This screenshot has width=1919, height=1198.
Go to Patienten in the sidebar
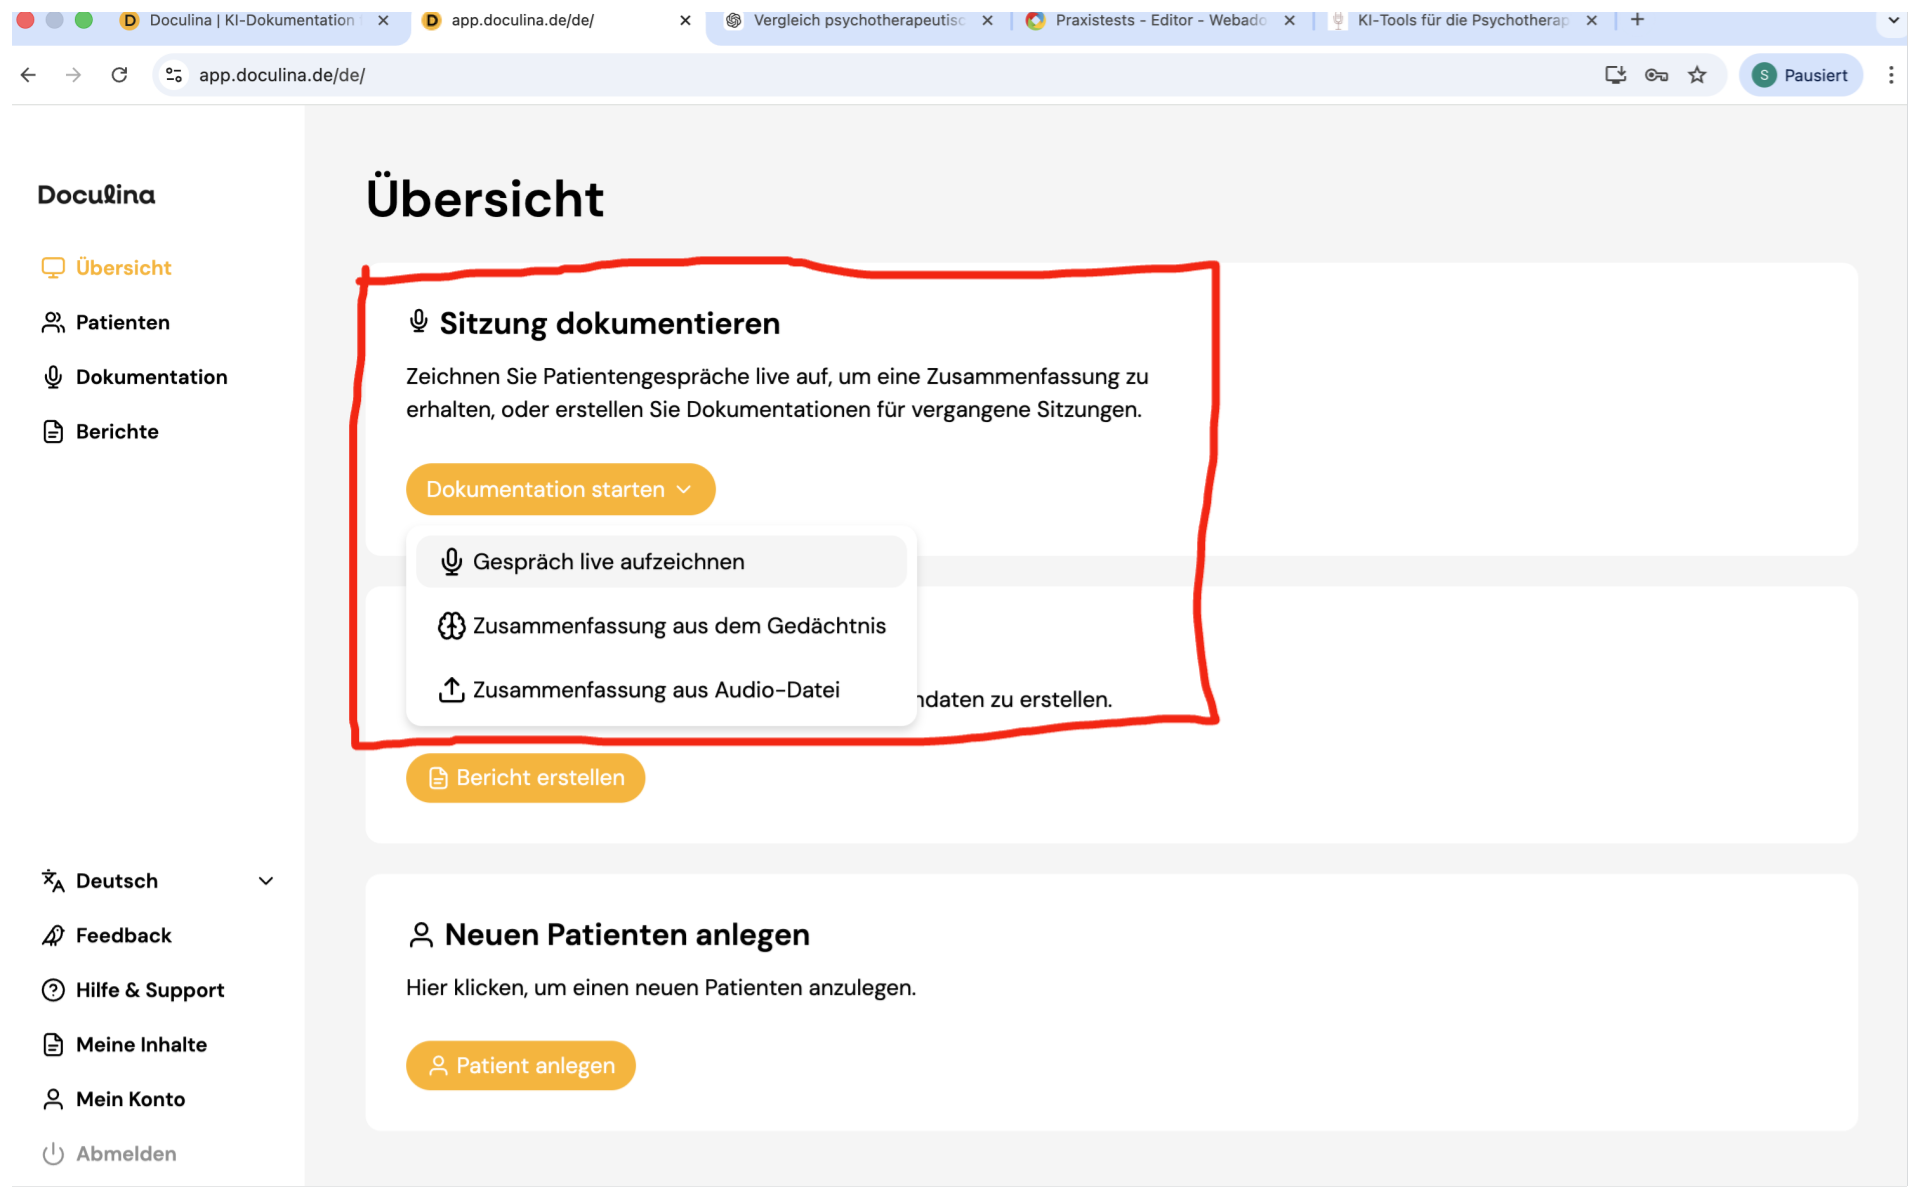click(x=106, y=322)
